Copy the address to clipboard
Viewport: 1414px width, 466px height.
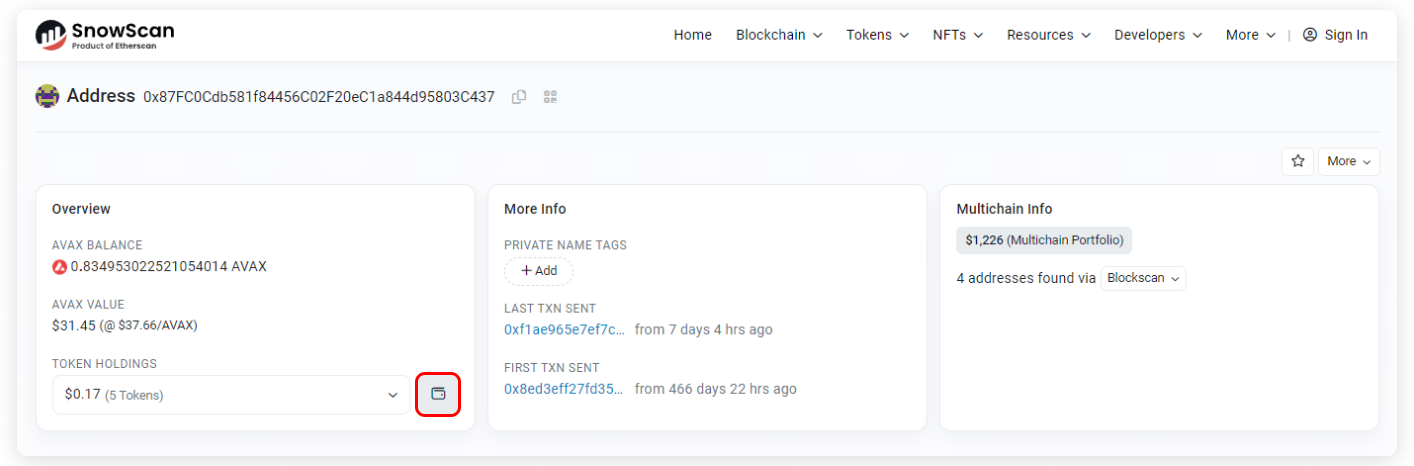[519, 97]
